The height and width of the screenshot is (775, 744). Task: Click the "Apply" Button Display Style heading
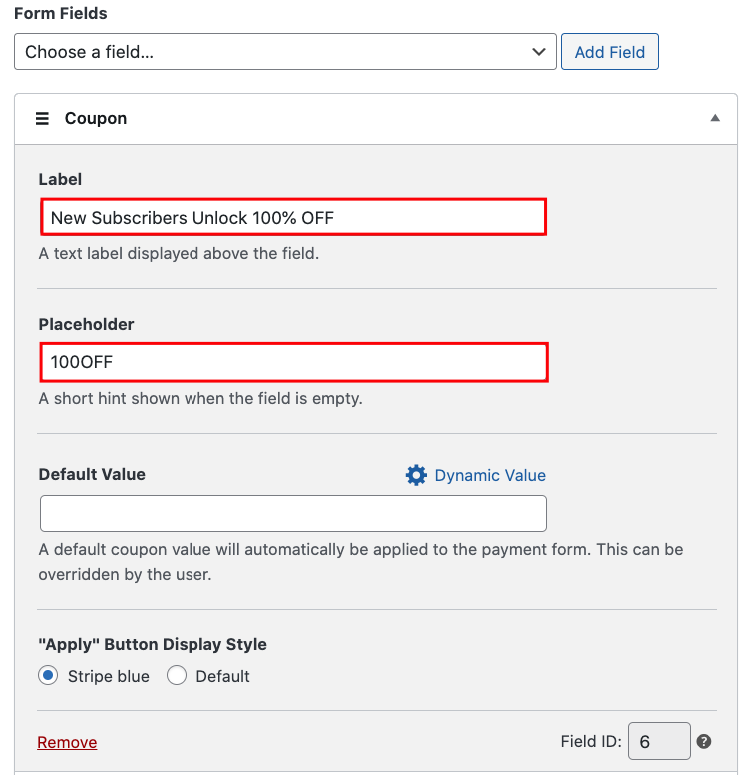152,644
